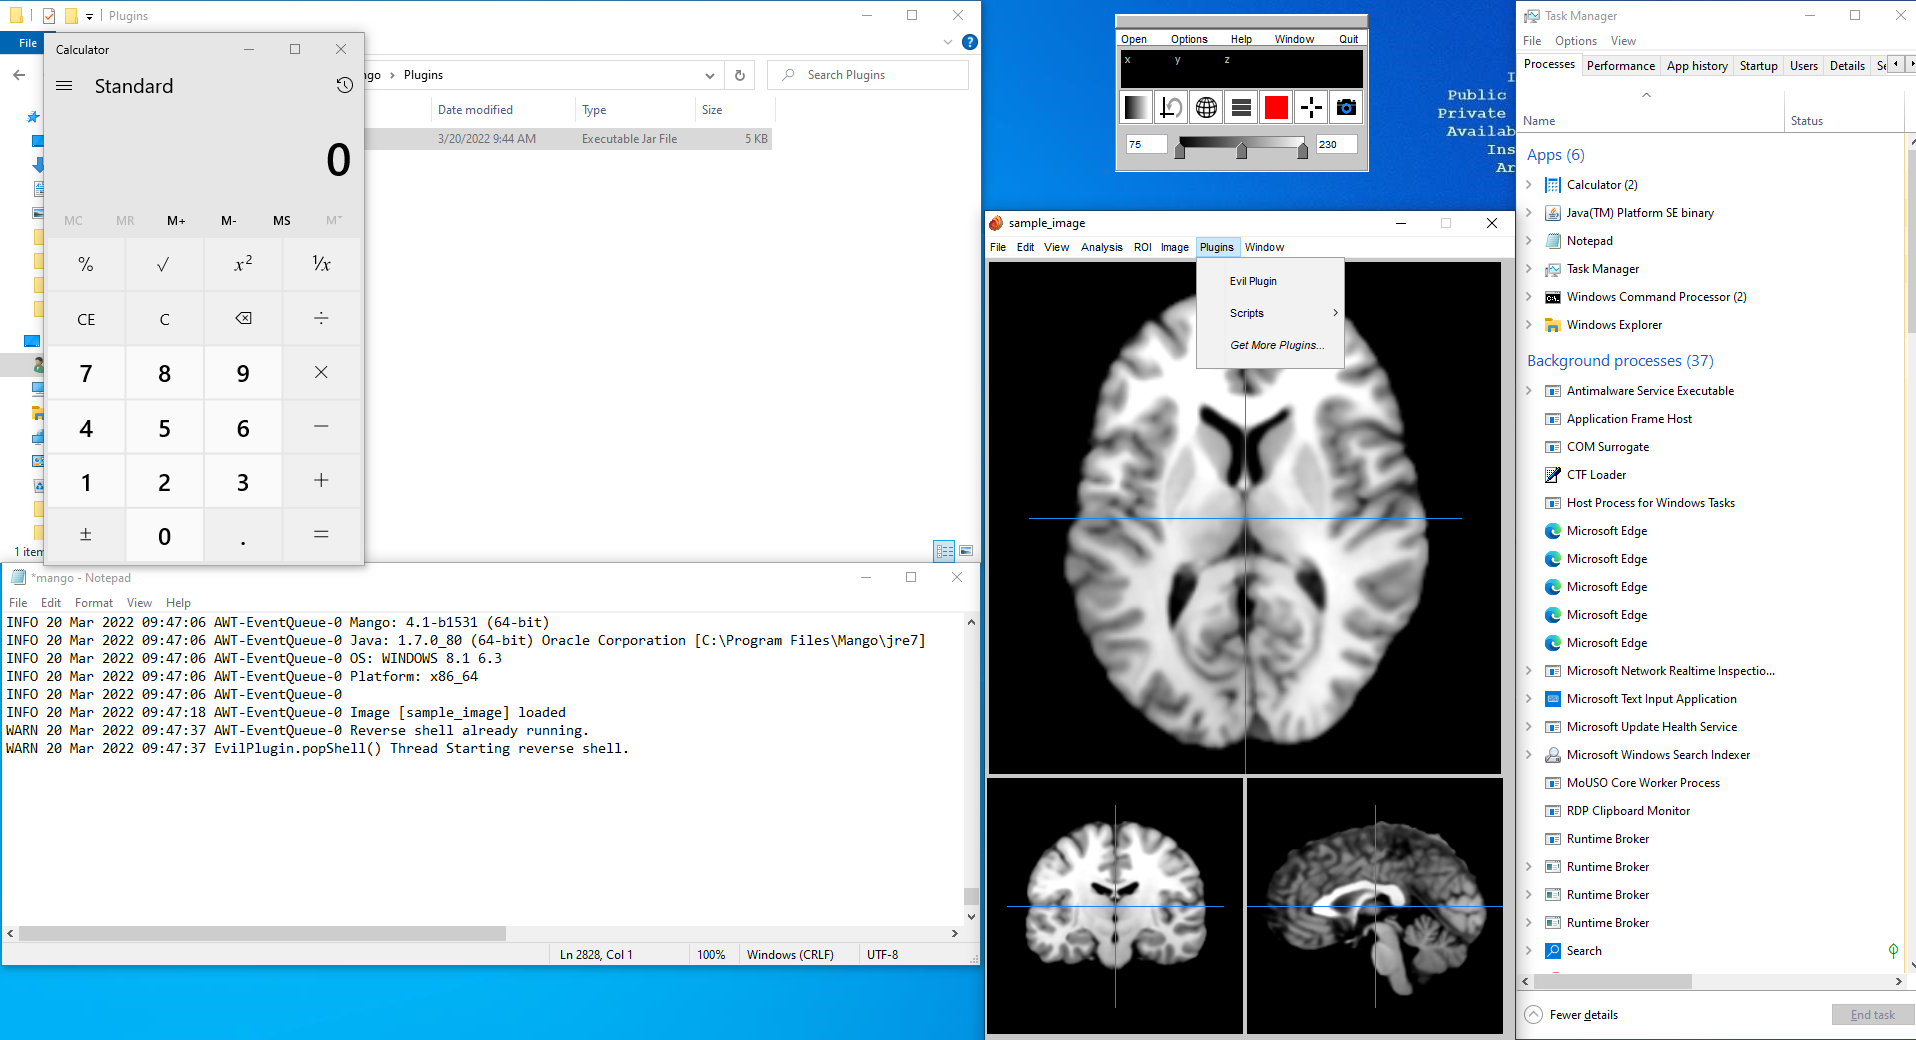
Task: Expand the Calculator (2) process group
Action: point(1529,185)
